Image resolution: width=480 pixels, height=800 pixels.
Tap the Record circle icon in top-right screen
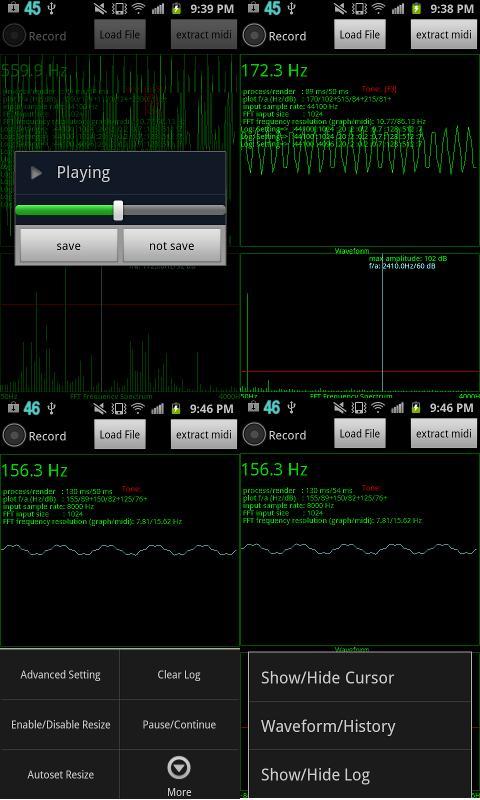pyautogui.click(x=254, y=35)
